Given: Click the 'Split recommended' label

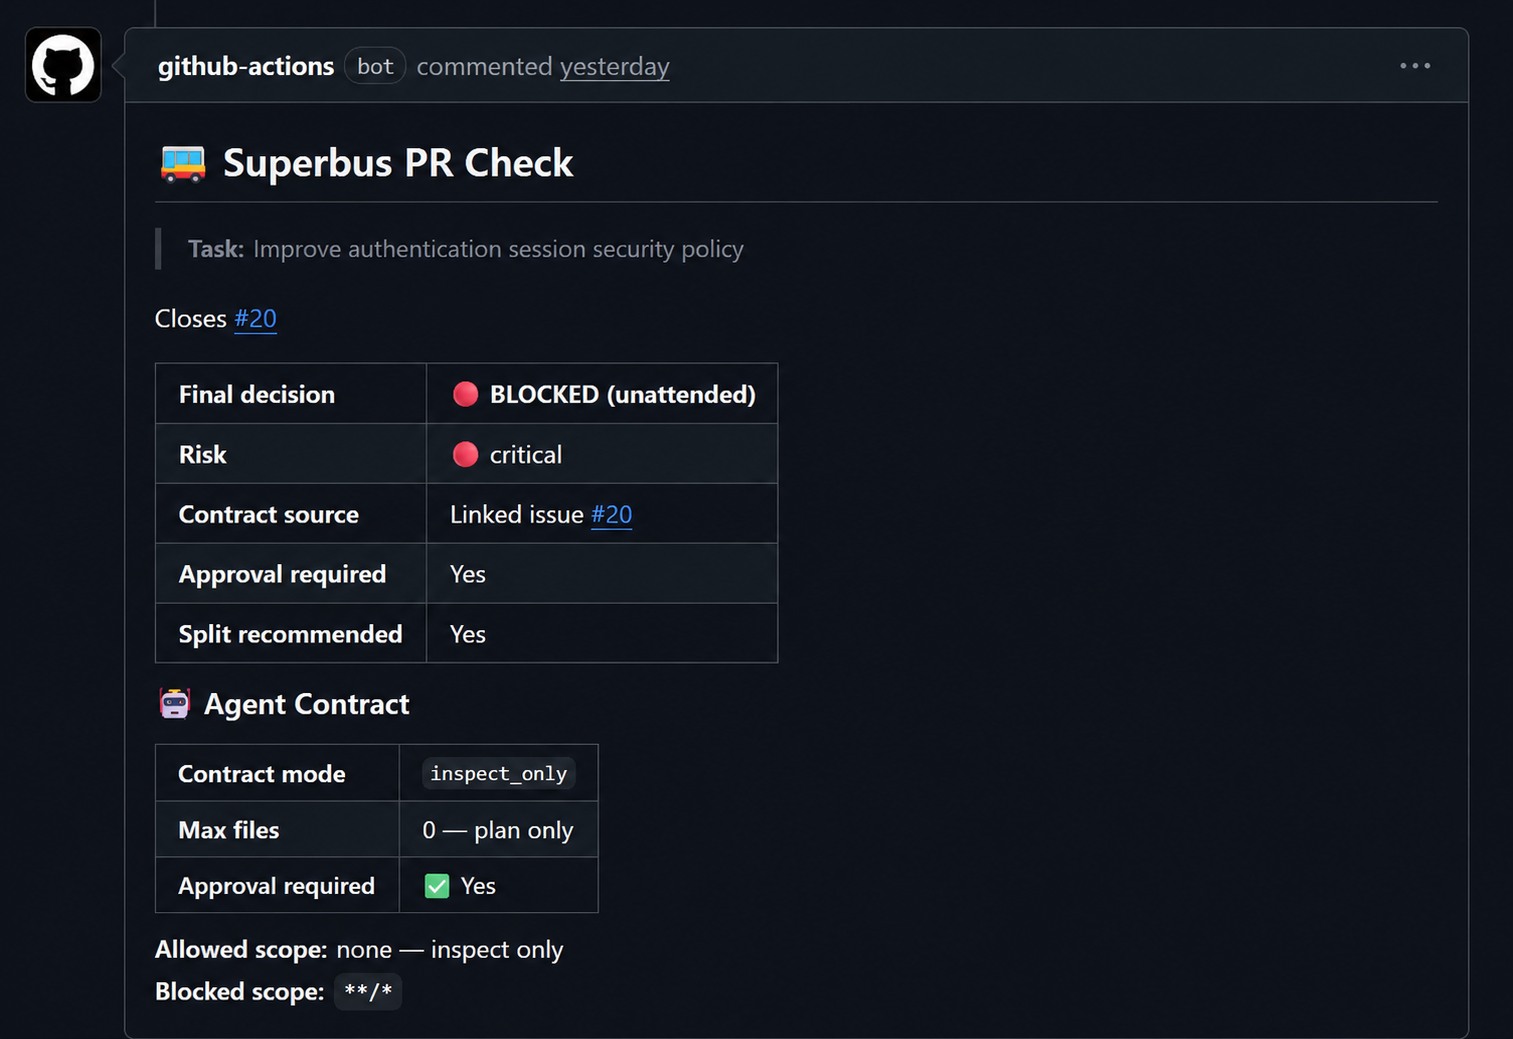Looking at the screenshot, I should (290, 634).
